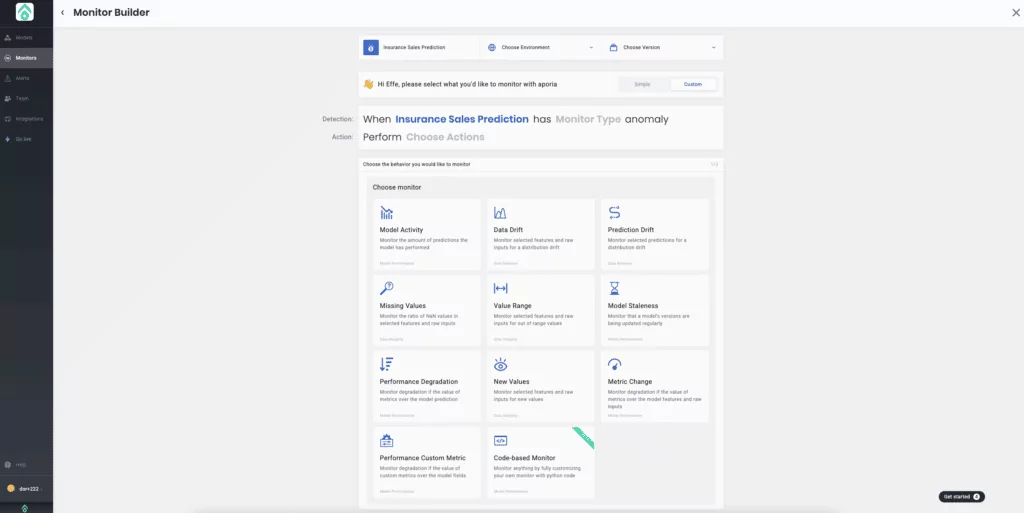Click the small Aporia icon at sidebar bottom
Image resolution: width=1024 pixels, height=513 pixels.
pyautogui.click(x=25, y=508)
